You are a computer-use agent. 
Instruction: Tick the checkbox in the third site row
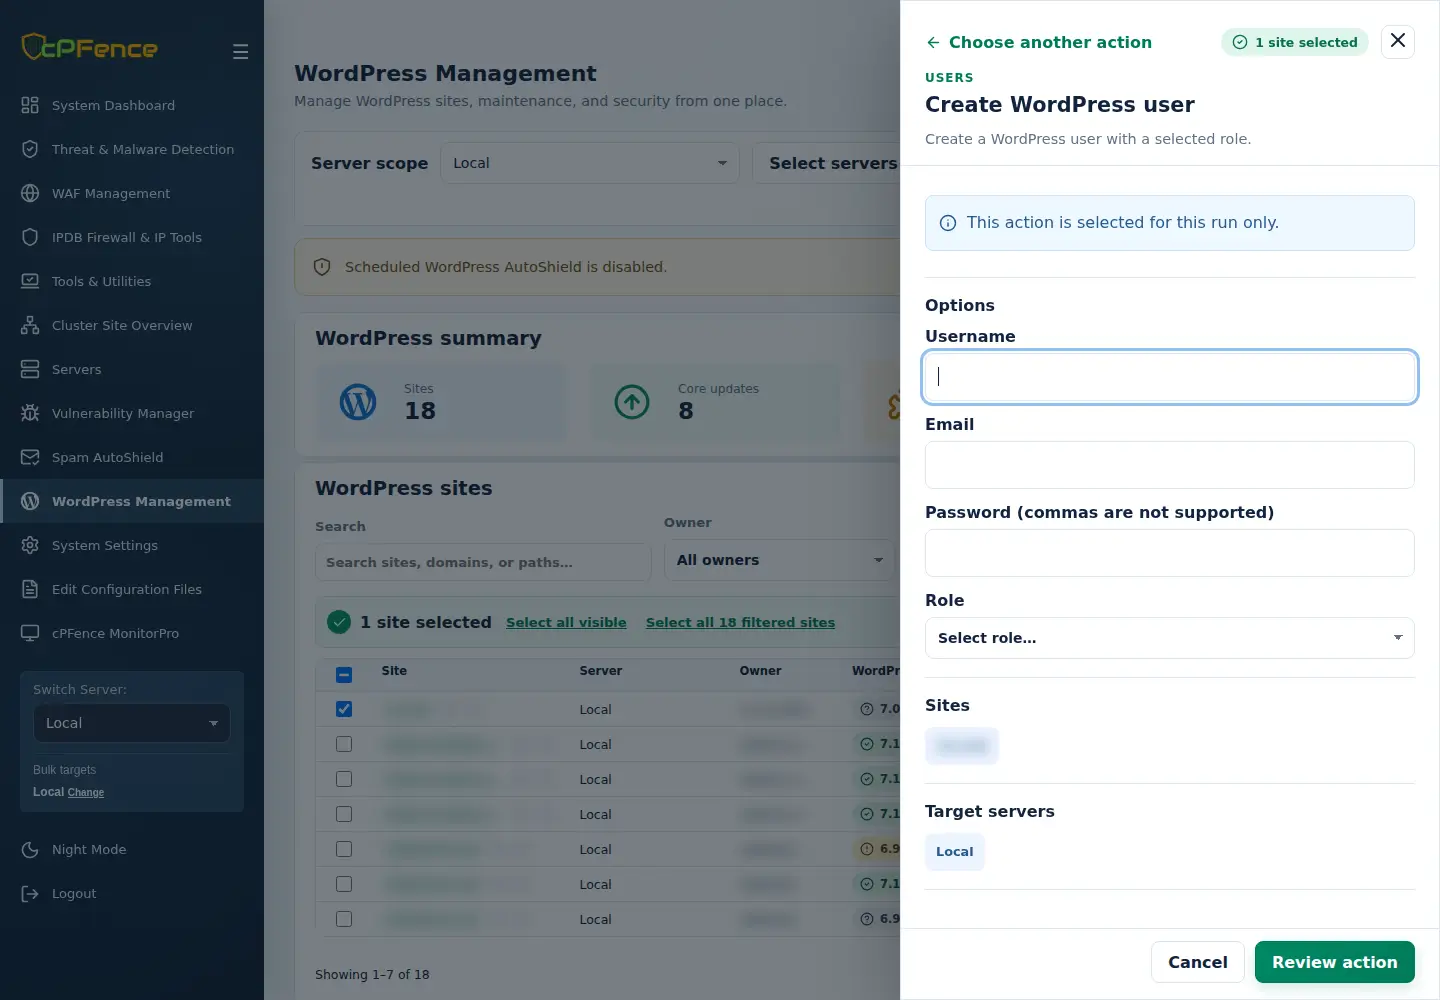[x=344, y=779]
